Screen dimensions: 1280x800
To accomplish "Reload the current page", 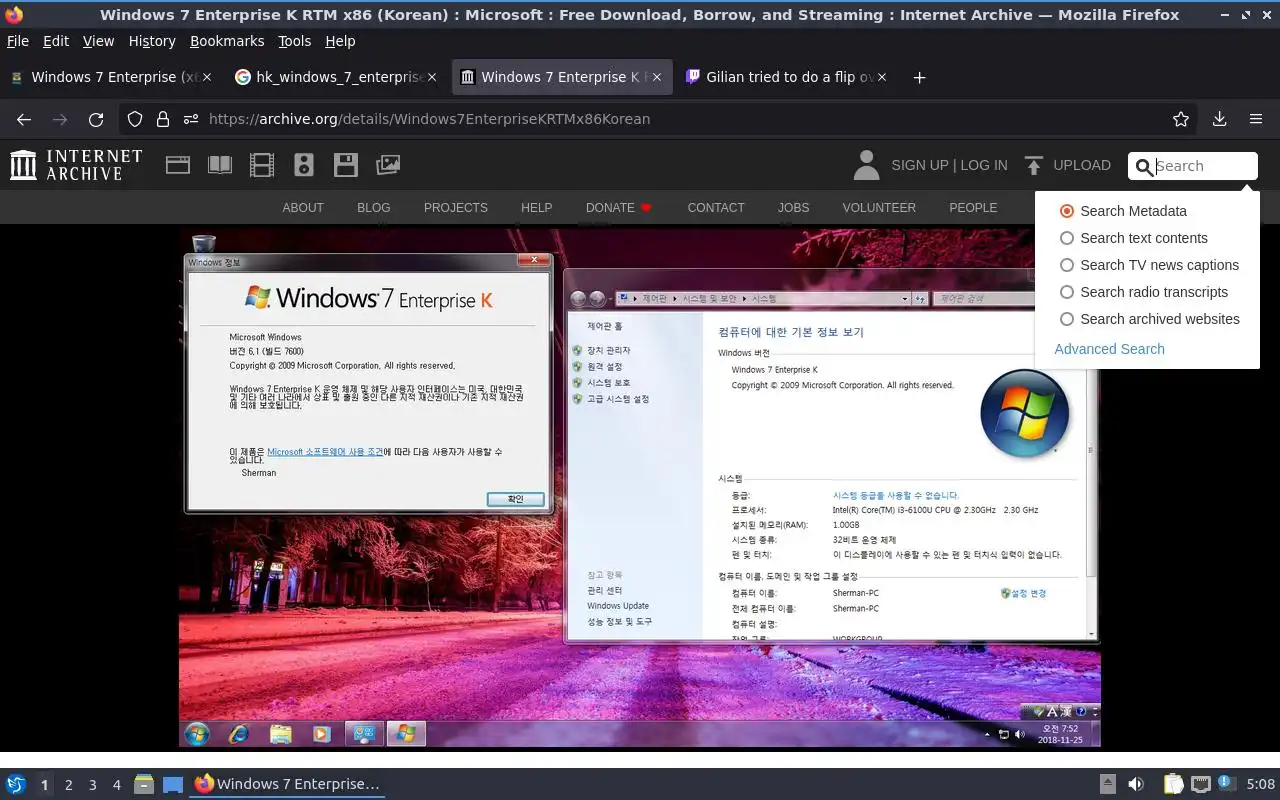I will coord(96,119).
